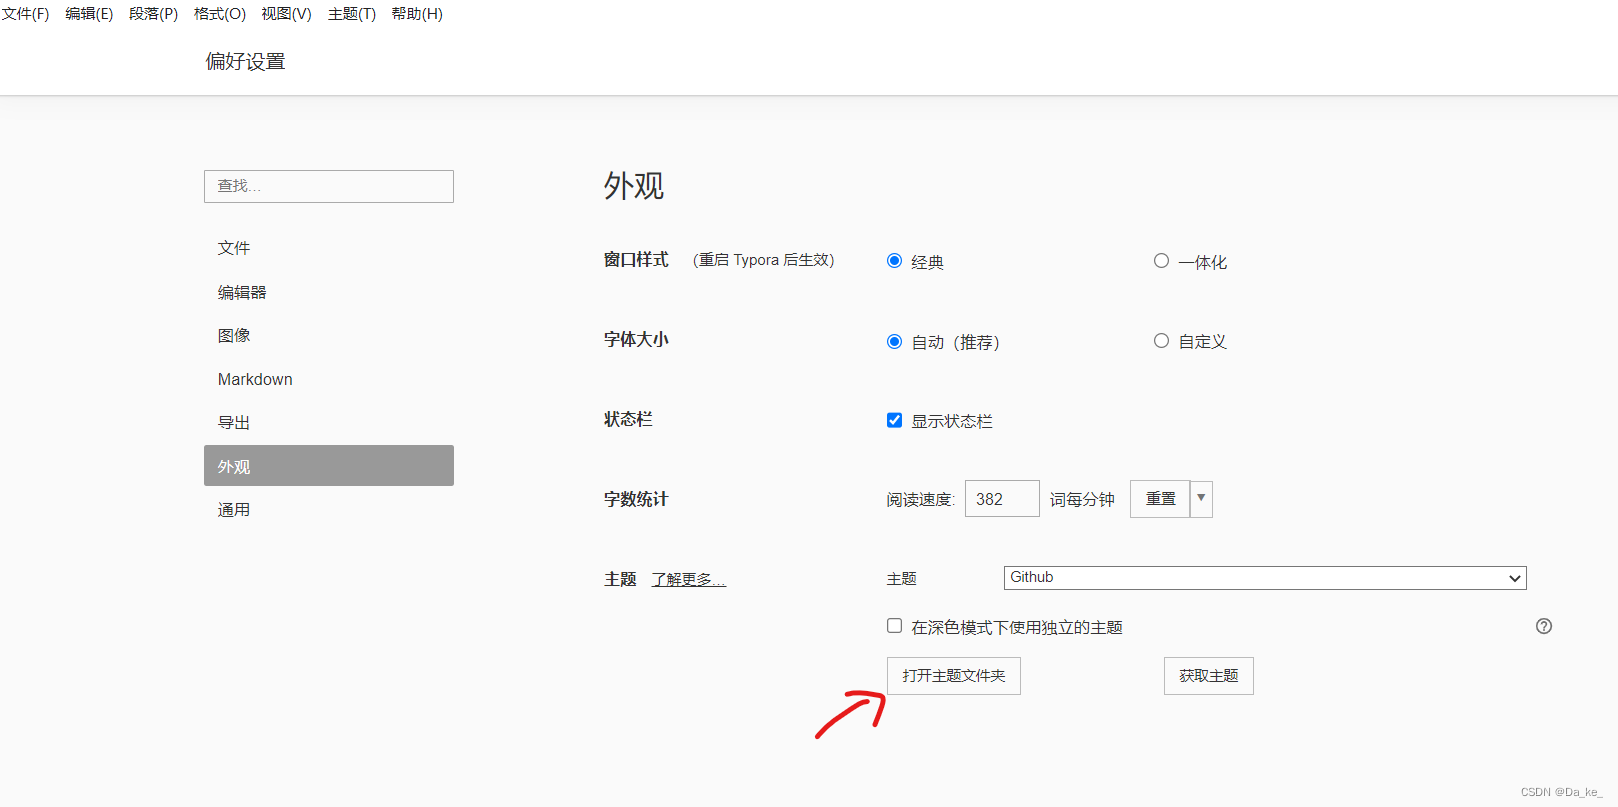
Task: Open the 主题(T) menu
Action: (352, 14)
